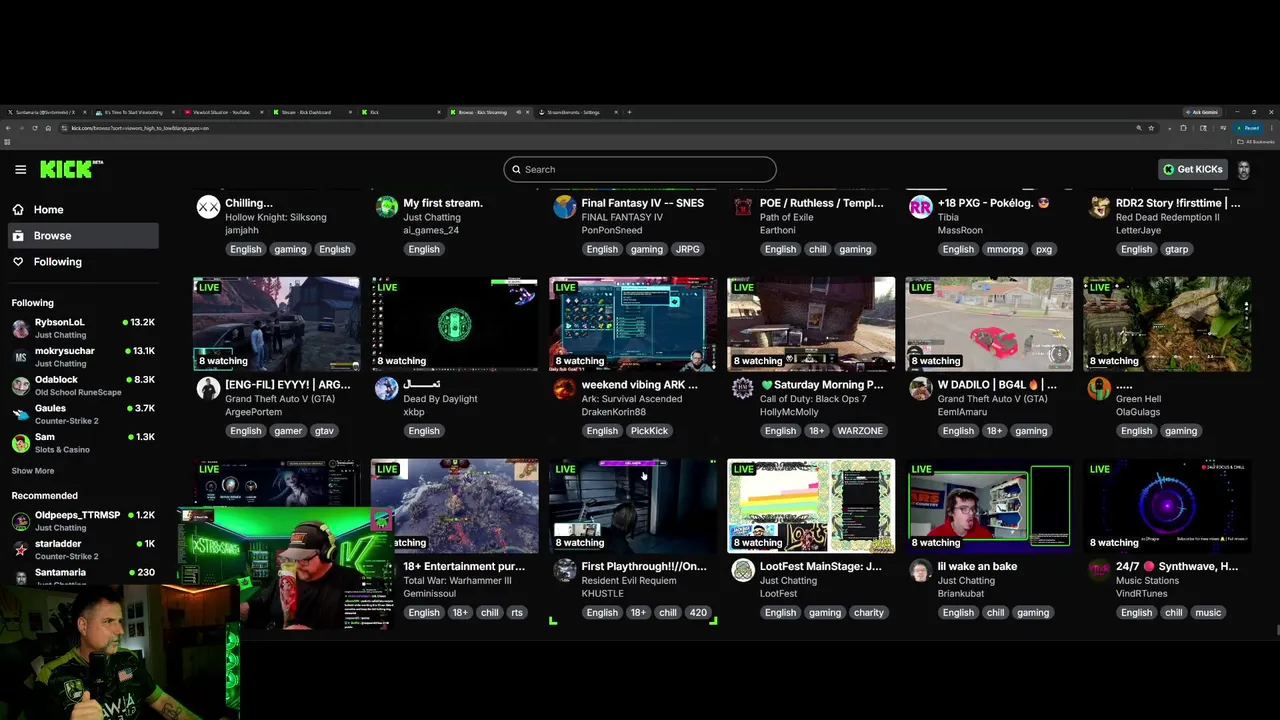Open Sam Slots & Casino channel
Image resolution: width=1280 pixels, height=720 pixels.
(83, 443)
